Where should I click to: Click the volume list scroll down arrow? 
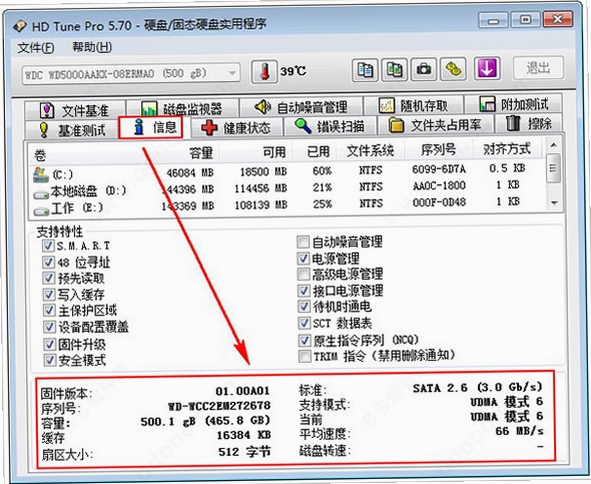click(x=554, y=202)
